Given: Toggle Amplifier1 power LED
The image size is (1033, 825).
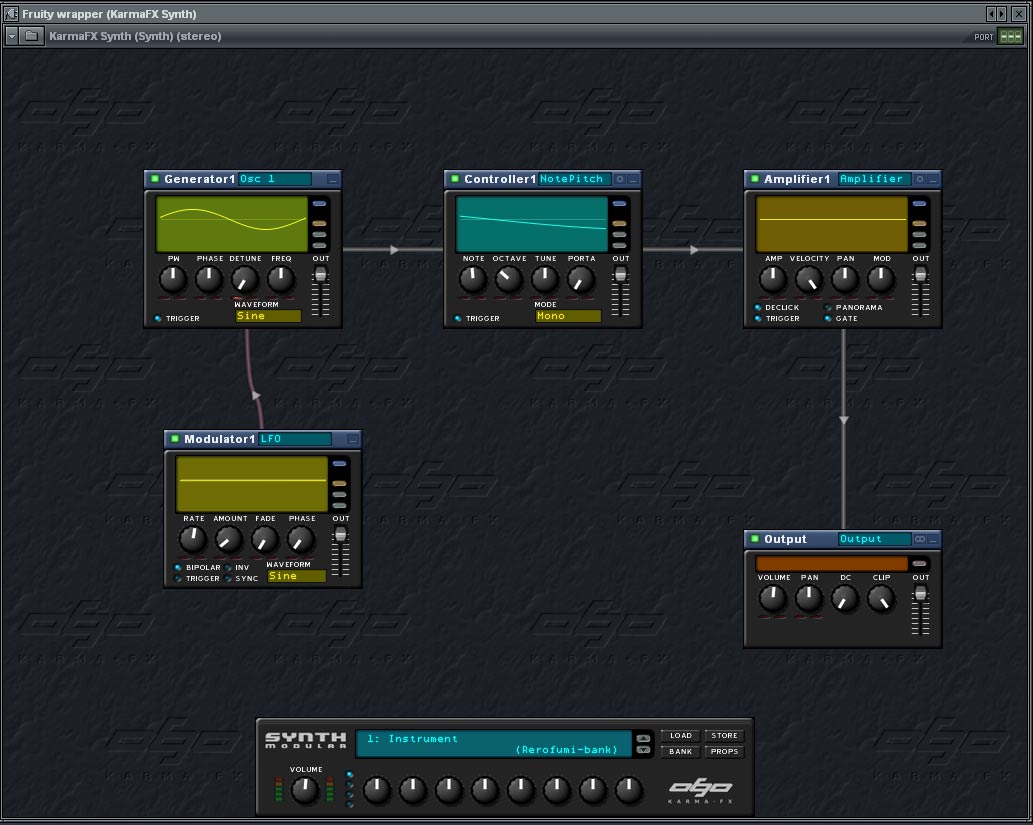Looking at the screenshot, I should 755,179.
